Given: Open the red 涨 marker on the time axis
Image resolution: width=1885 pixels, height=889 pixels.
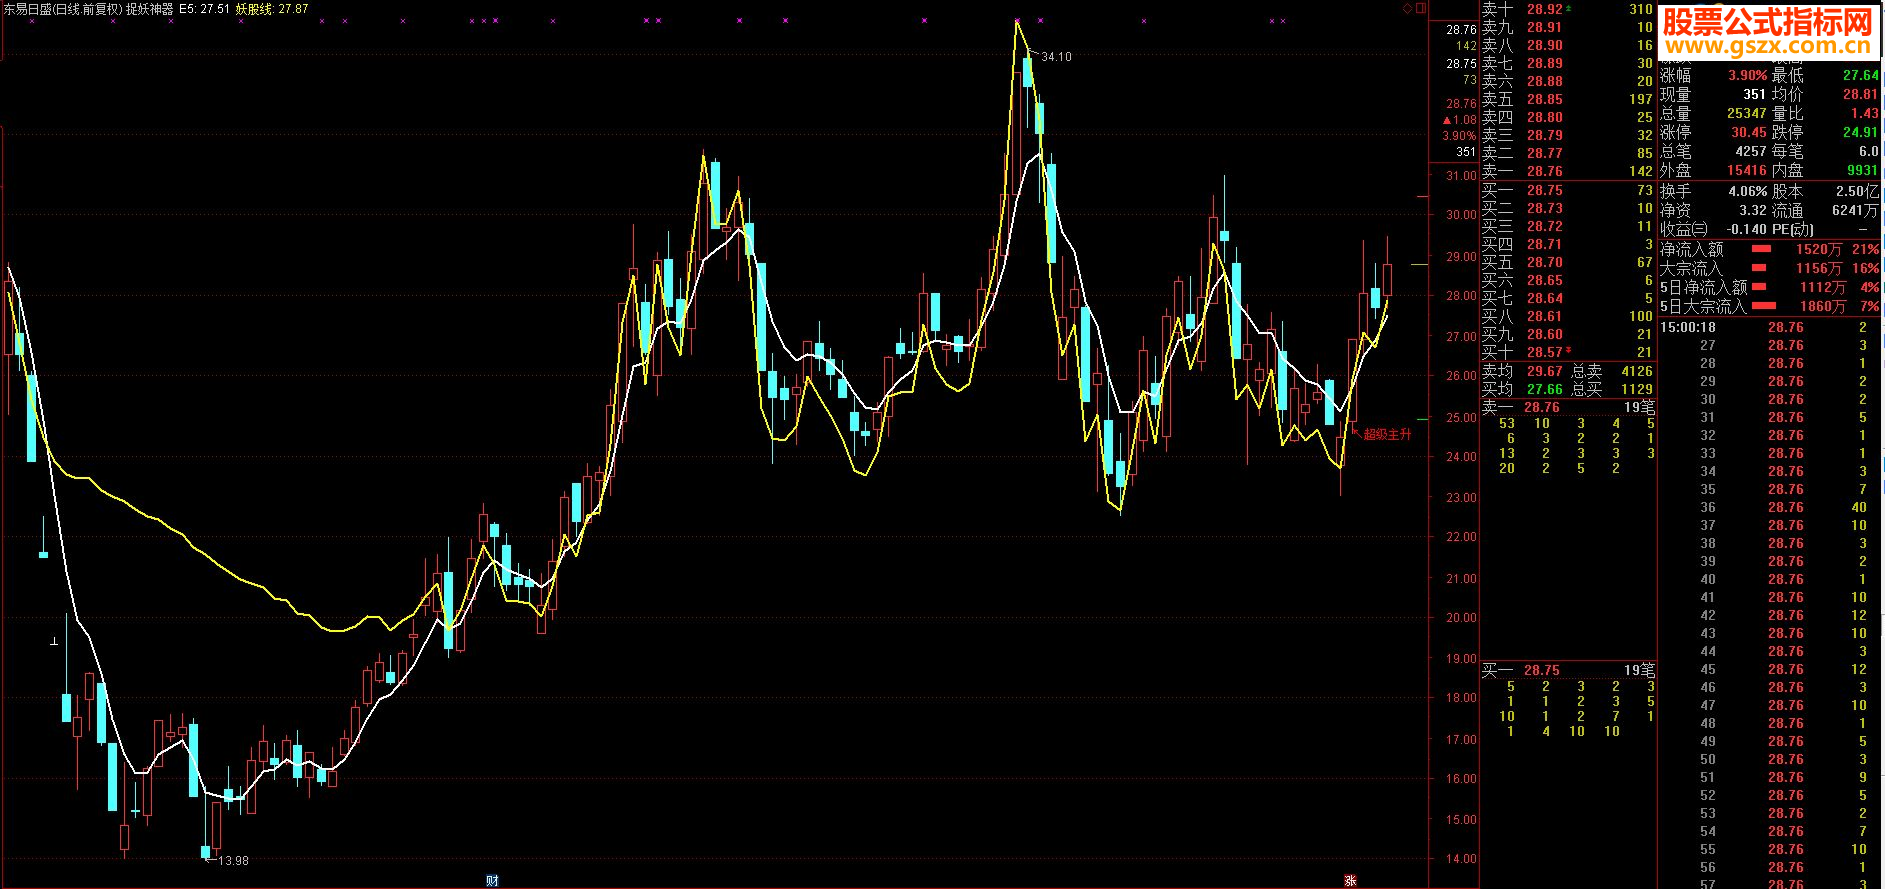Looking at the screenshot, I should (1350, 880).
